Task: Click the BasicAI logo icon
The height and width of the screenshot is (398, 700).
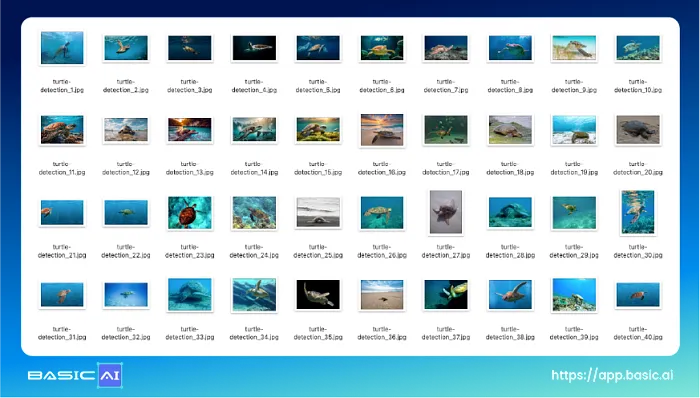Action: click(110, 375)
